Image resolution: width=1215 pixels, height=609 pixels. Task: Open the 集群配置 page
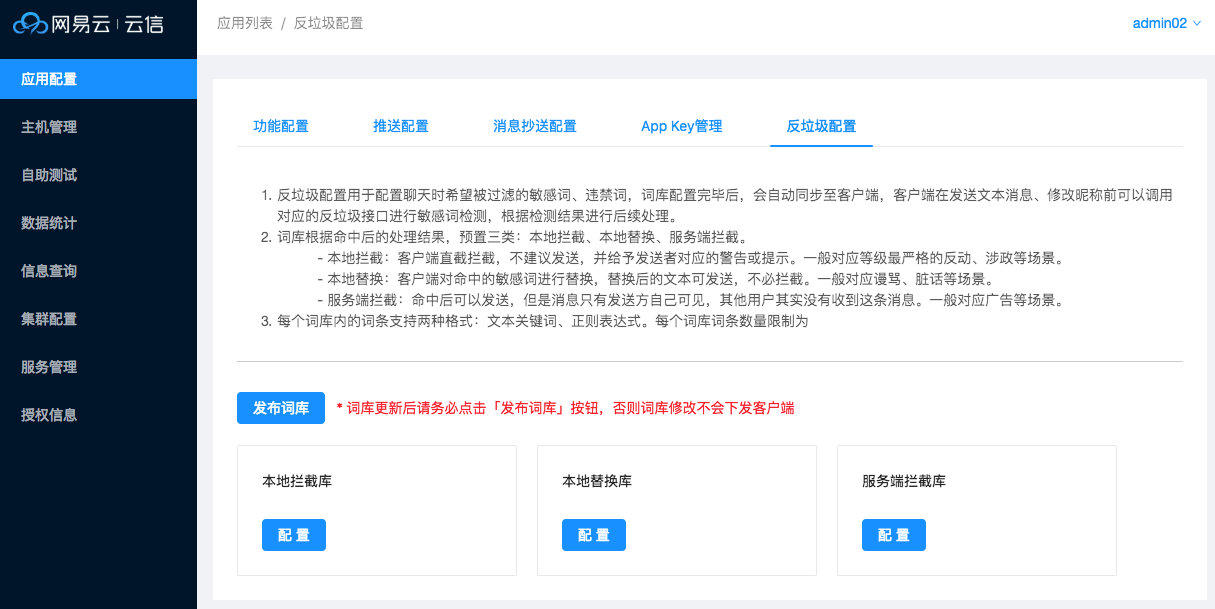(55, 318)
